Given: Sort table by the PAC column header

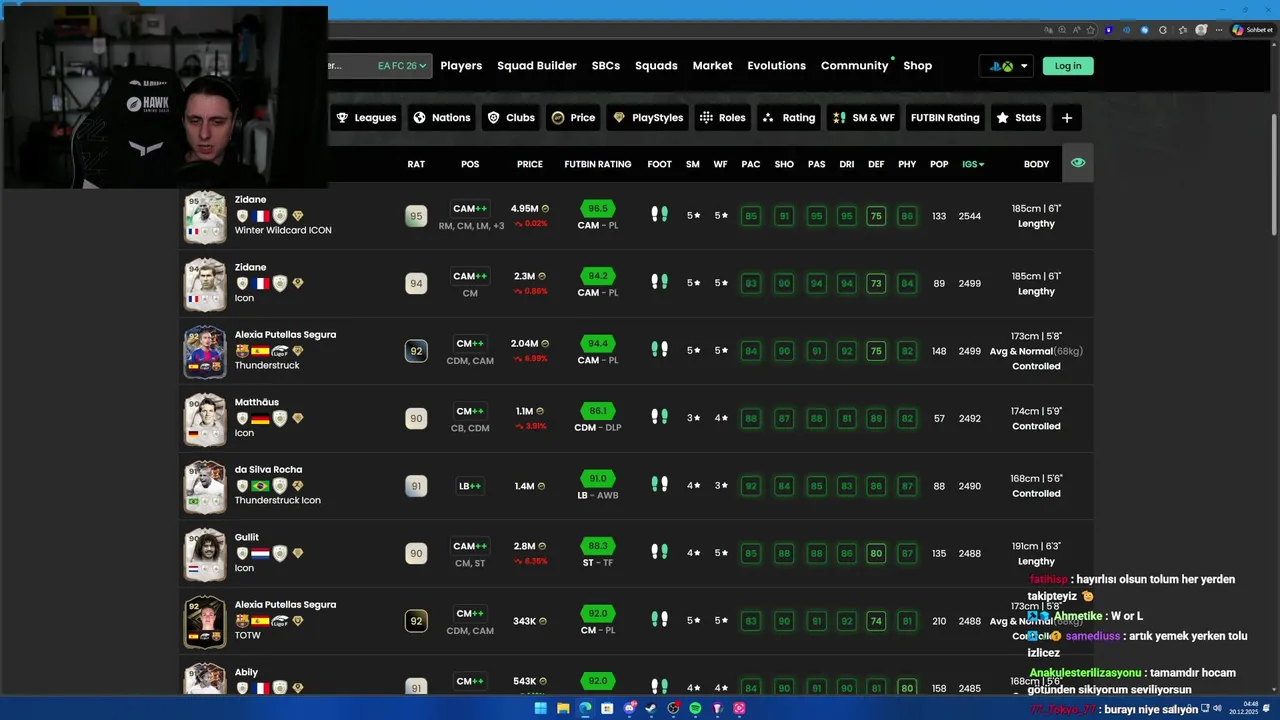Looking at the screenshot, I should [x=751, y=164].
